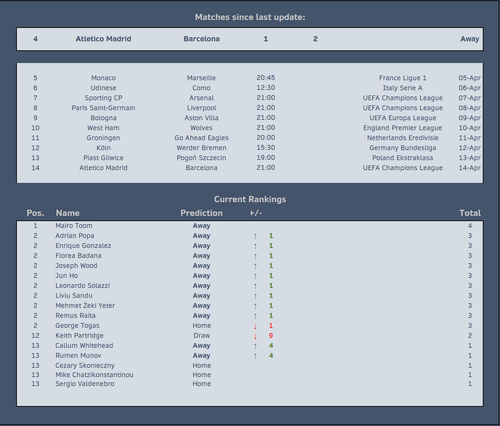
Task: Click 'Aston Villa' away team
Action: tap(201, 118)
